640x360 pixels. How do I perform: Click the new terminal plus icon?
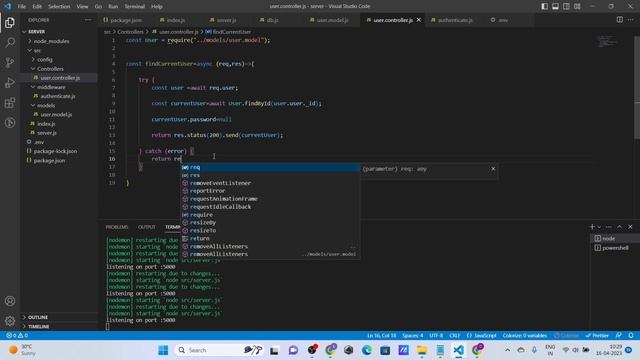click(592, 227)
